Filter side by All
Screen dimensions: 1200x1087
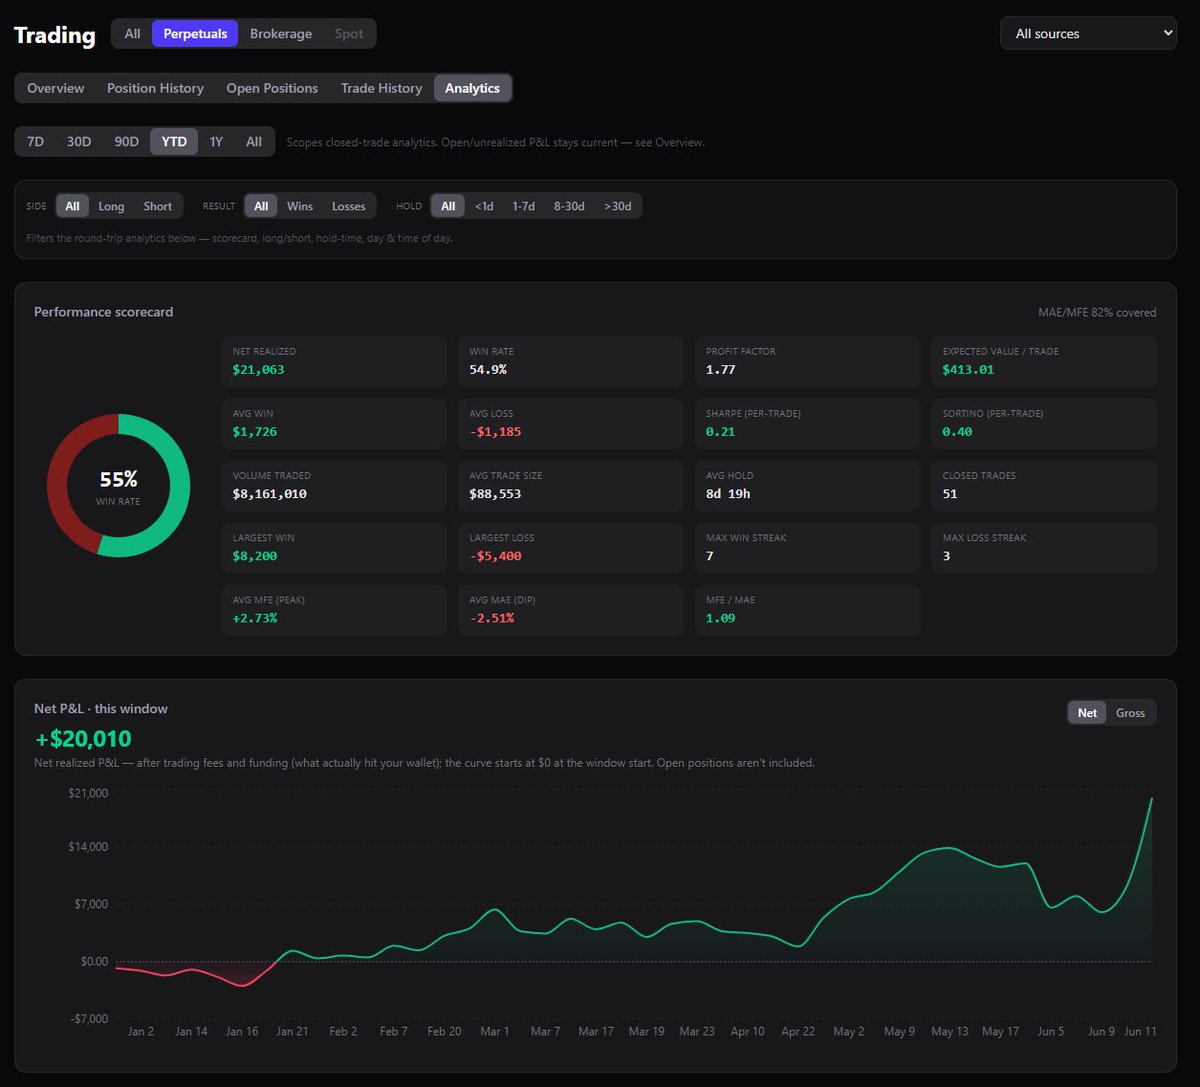72,206
